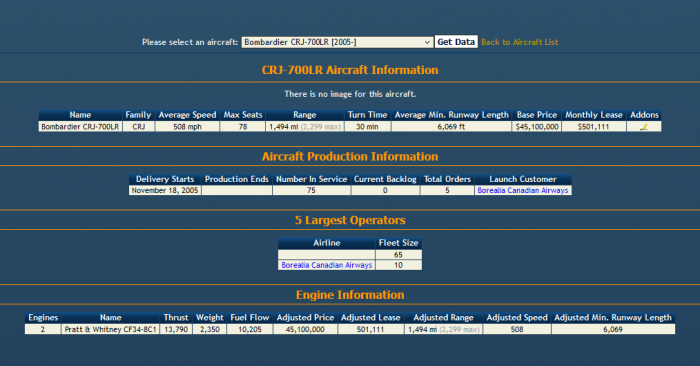Click the Adjusted Range column header
This screenshot has height=366, width=700.
point(443,318)
